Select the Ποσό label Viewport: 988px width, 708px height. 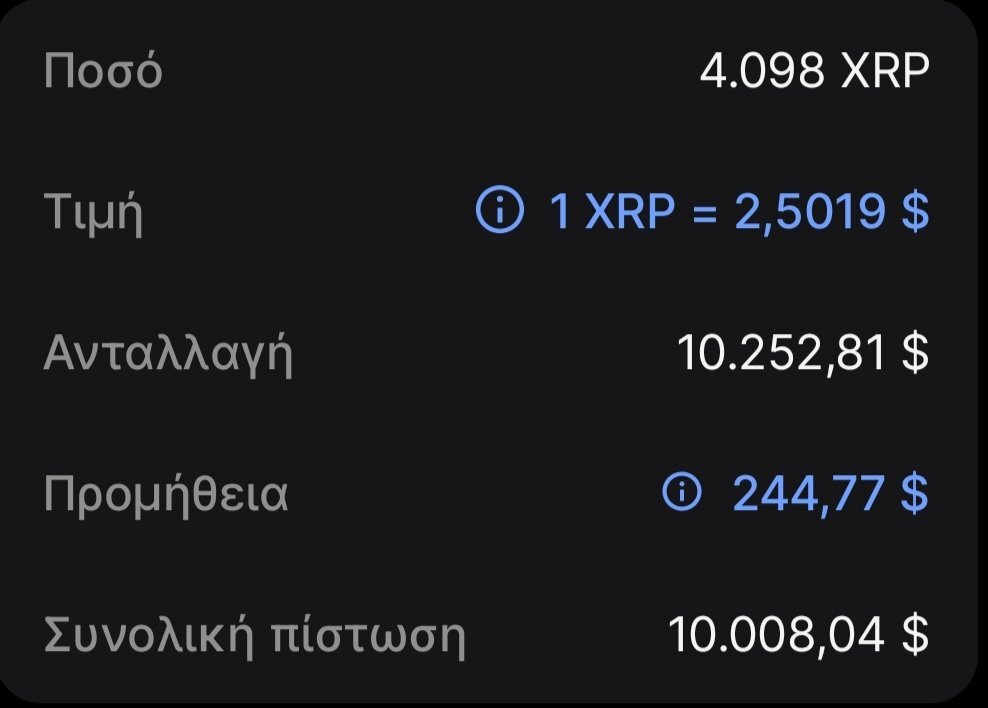(103, 72)
